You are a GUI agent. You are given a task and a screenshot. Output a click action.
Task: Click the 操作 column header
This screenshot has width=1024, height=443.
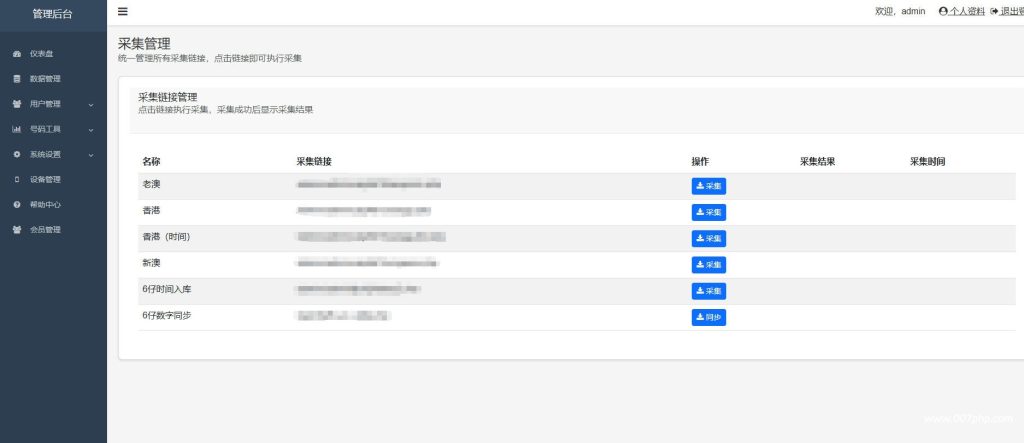pyautogui.click(x=700, y=161)
